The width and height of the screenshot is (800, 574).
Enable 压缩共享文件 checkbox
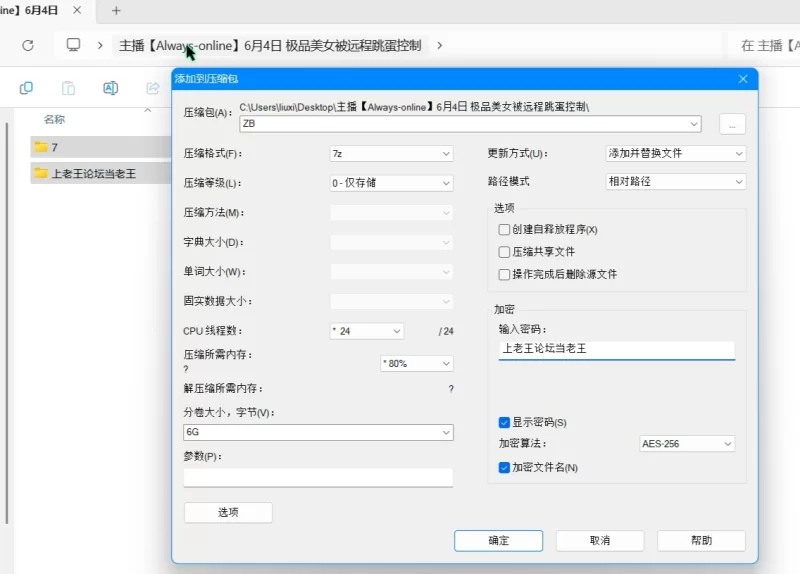[x=504, y=252]
